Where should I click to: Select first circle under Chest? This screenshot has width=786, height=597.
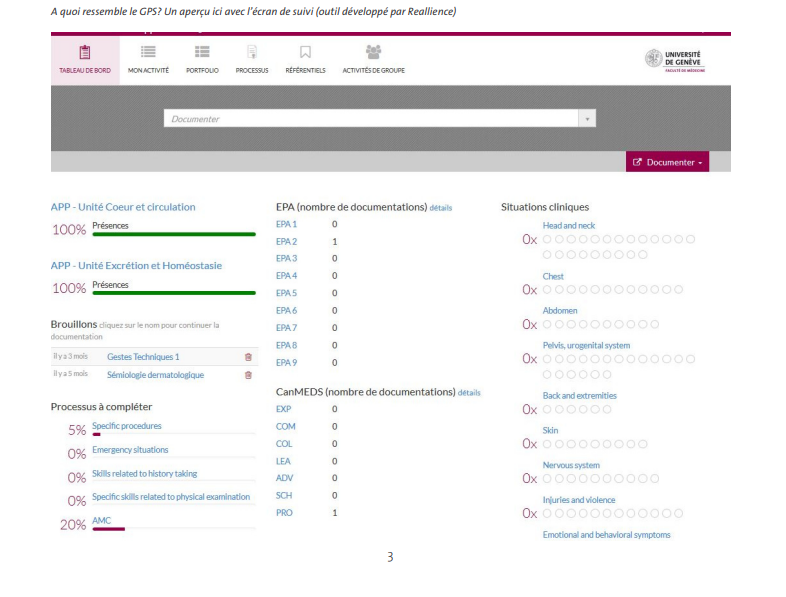tap(548, 289)
